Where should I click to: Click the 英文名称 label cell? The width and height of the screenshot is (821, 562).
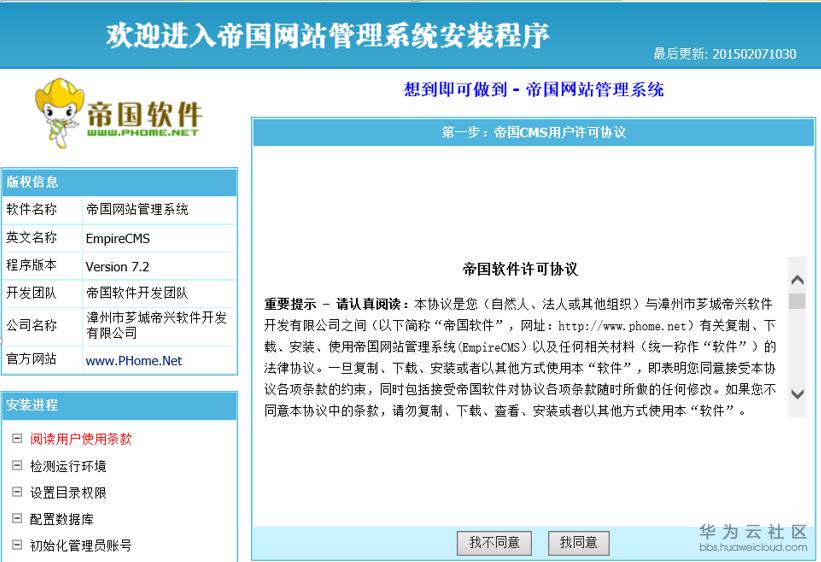[x=42, y=238]
